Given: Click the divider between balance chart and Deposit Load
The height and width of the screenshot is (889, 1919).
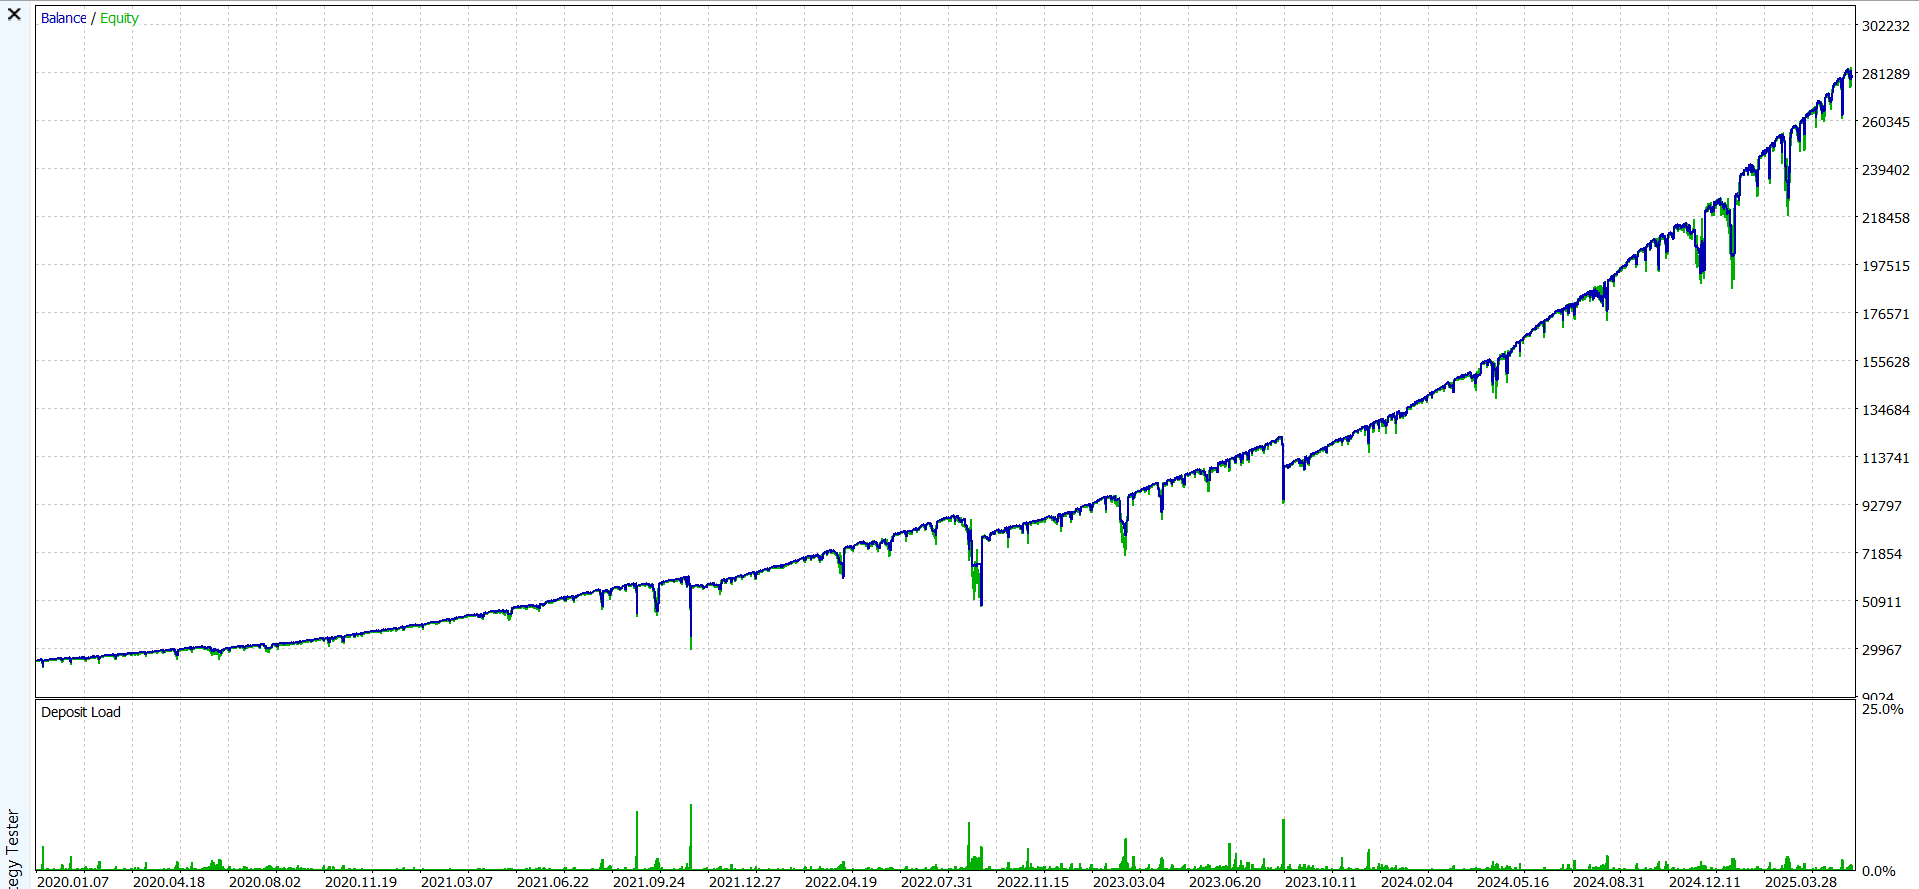Looking at the screenshot, I should pyautogui.click(x=945, y=698).
